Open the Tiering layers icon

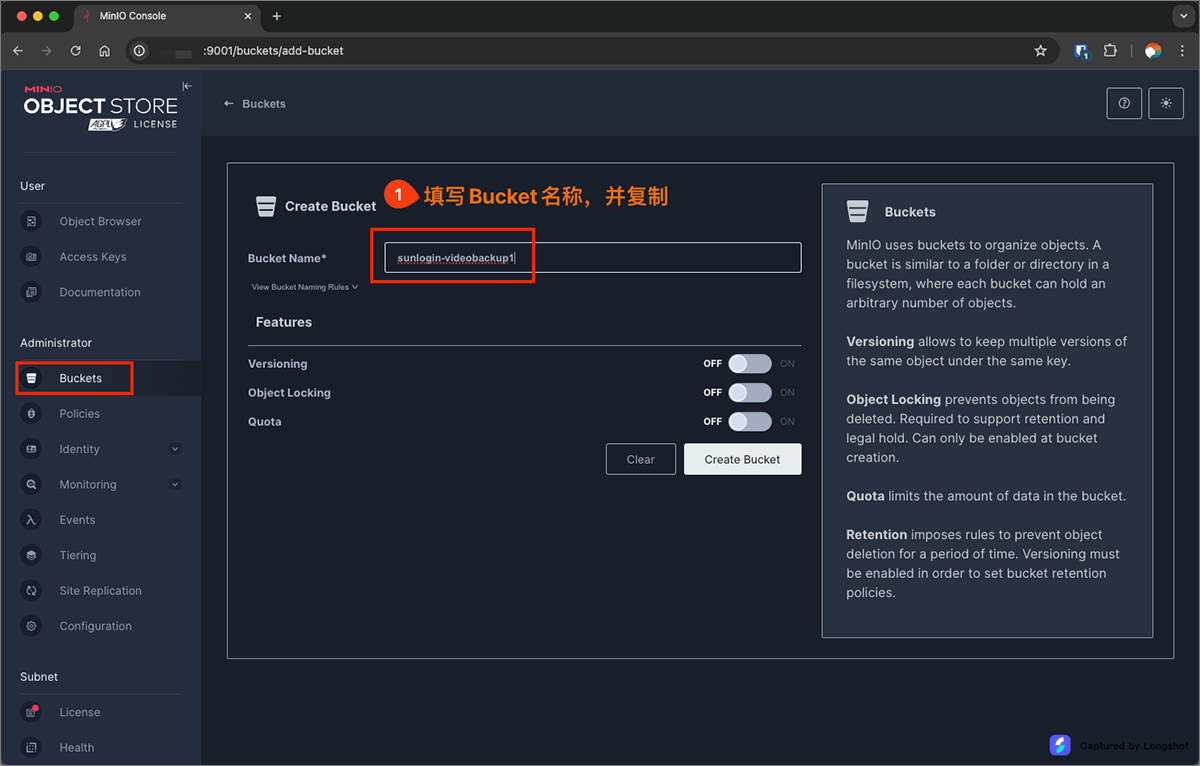tap(32, 555)
